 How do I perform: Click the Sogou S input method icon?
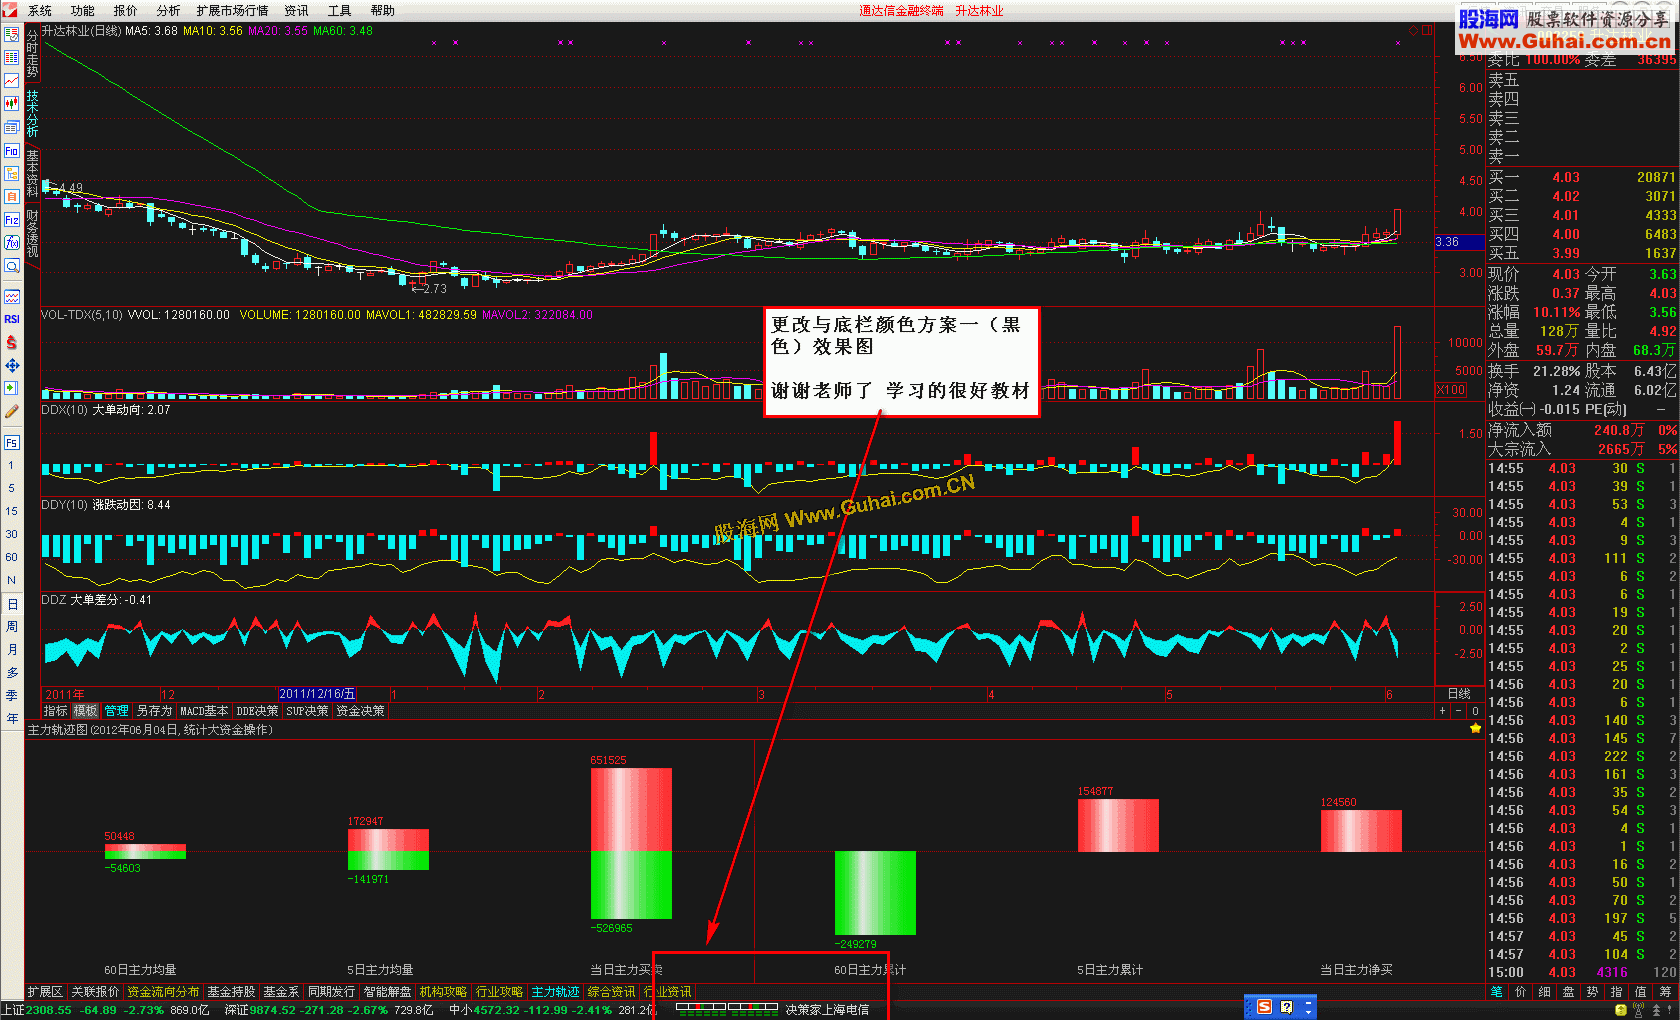(1264, 1007)
